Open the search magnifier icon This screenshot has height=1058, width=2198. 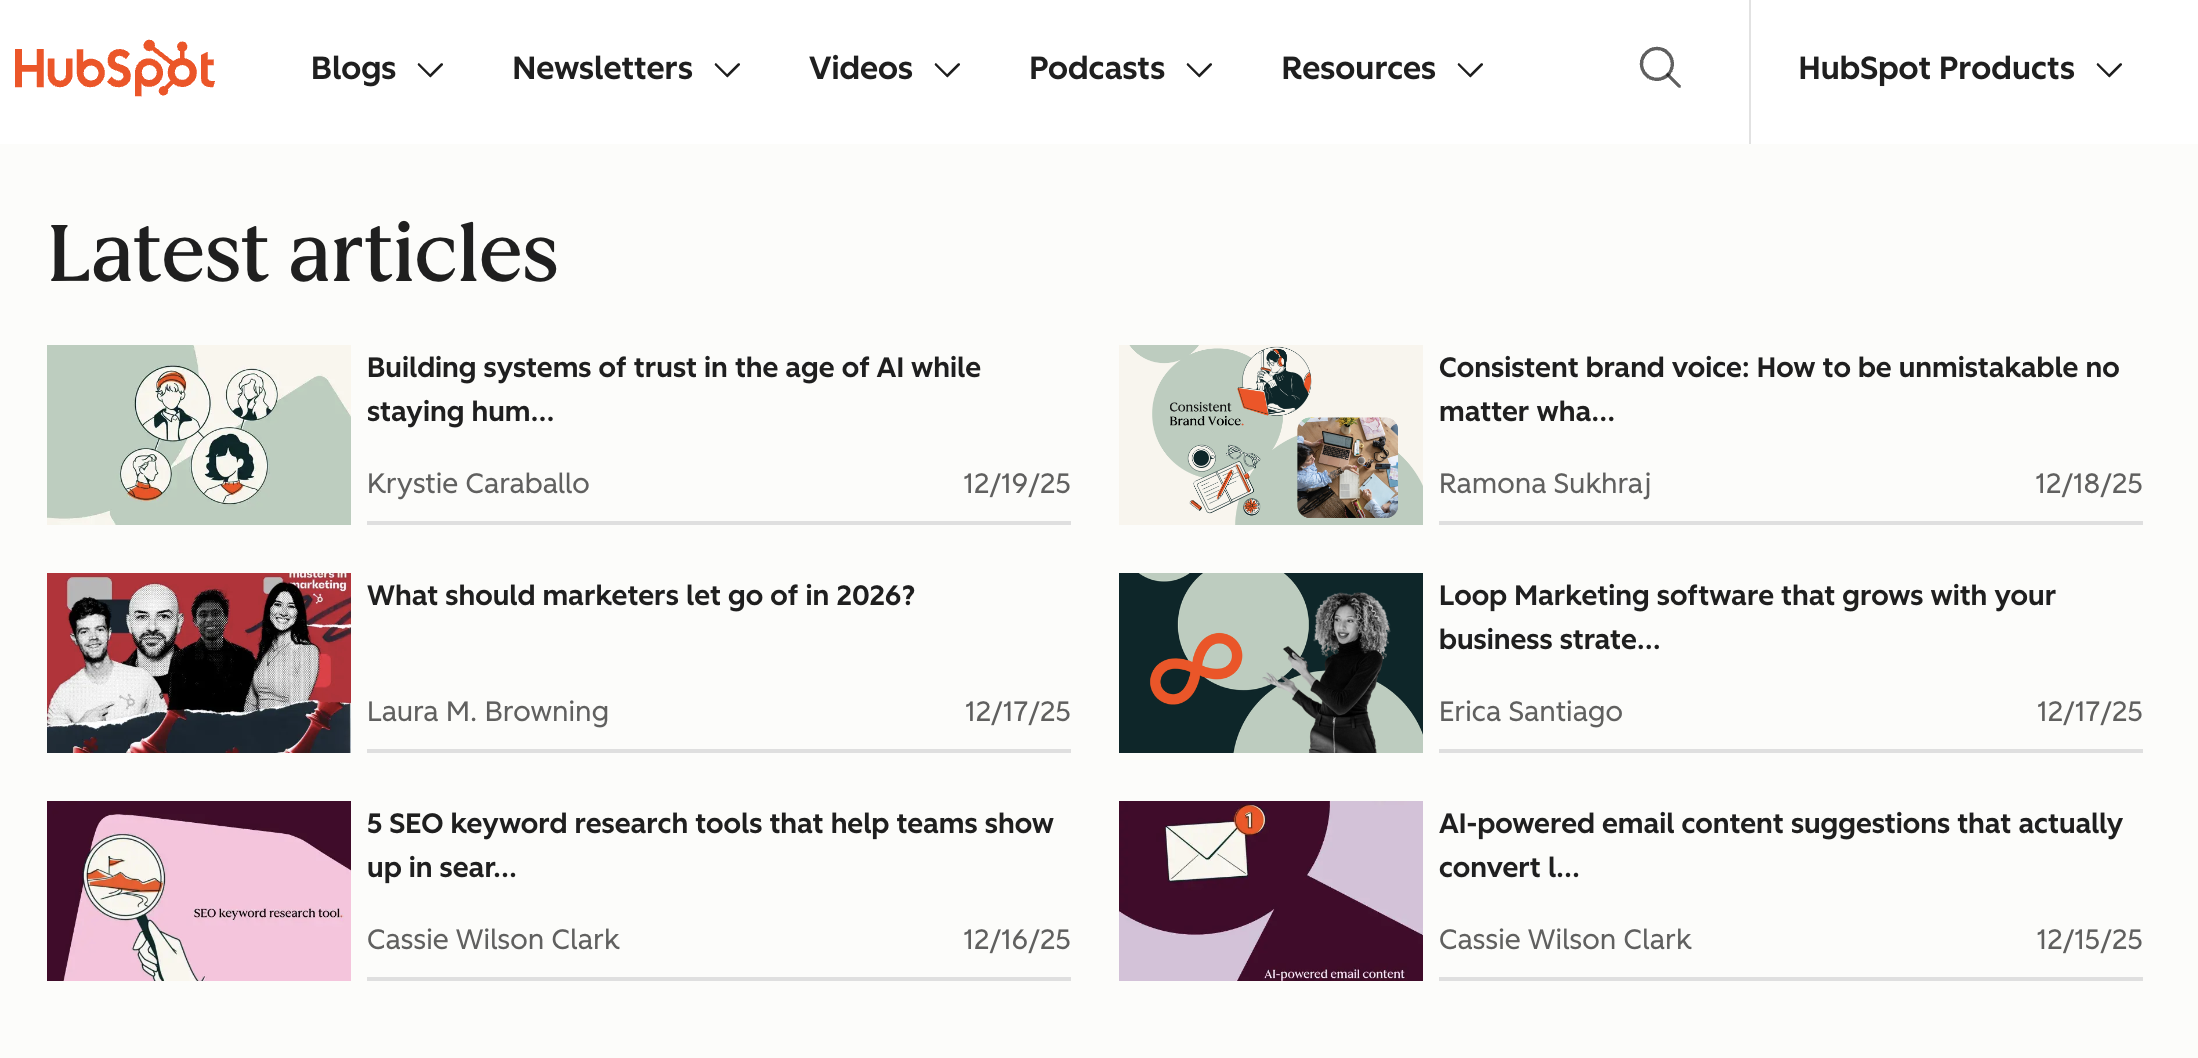tap(1659, 68)
